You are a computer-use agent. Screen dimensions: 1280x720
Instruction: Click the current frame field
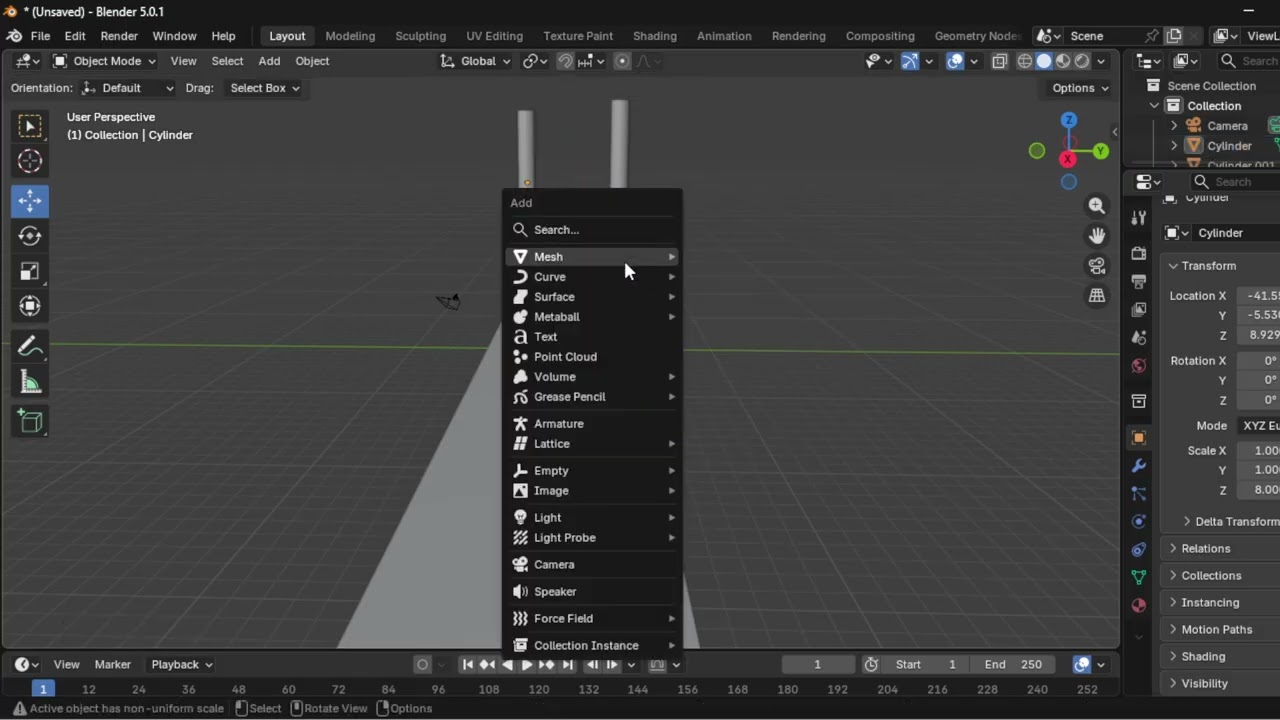pos(817,664)
